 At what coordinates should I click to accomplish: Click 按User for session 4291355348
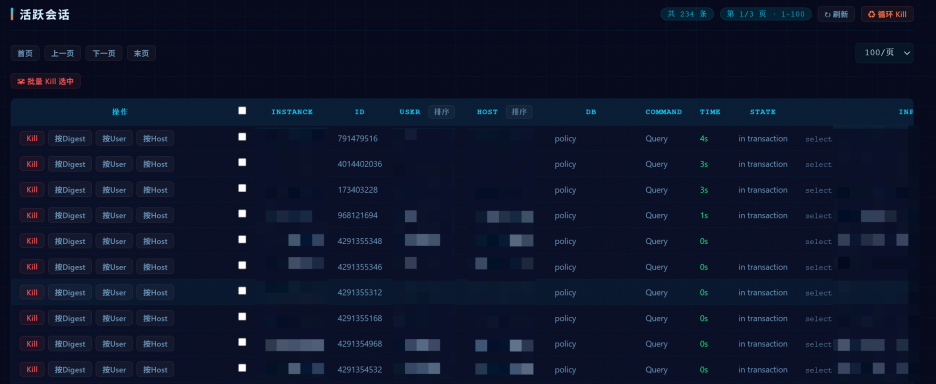click(x=114, y=241)
